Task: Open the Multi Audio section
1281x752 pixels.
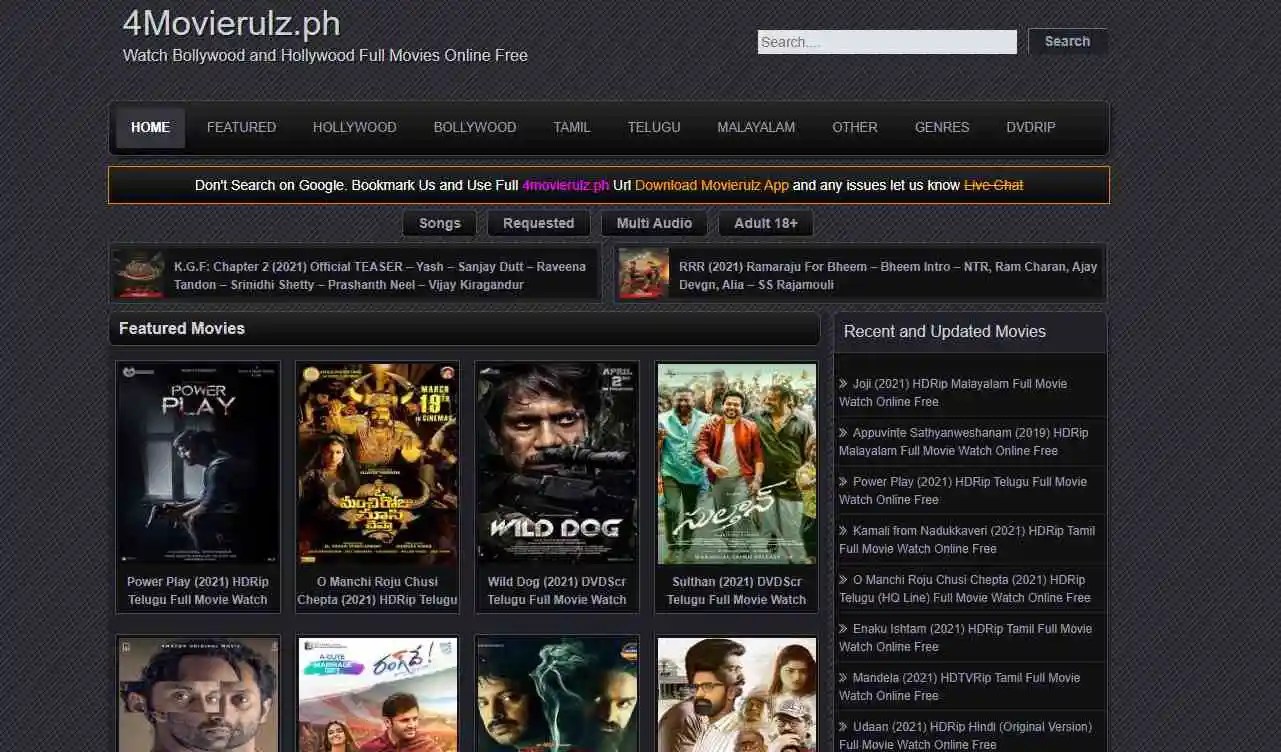Action: (x=654, y=222)
